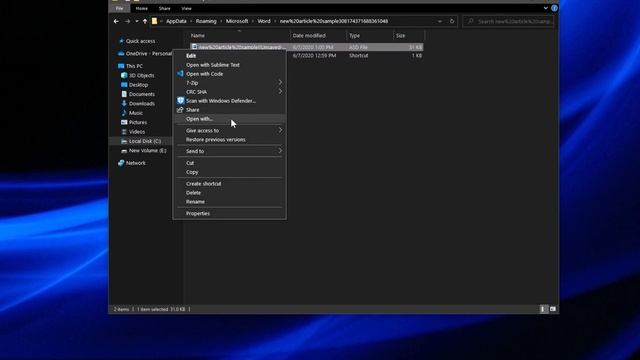Open Documents in the sidebar
The width and height of the screenshot is (640, 360).
point(142,94)
